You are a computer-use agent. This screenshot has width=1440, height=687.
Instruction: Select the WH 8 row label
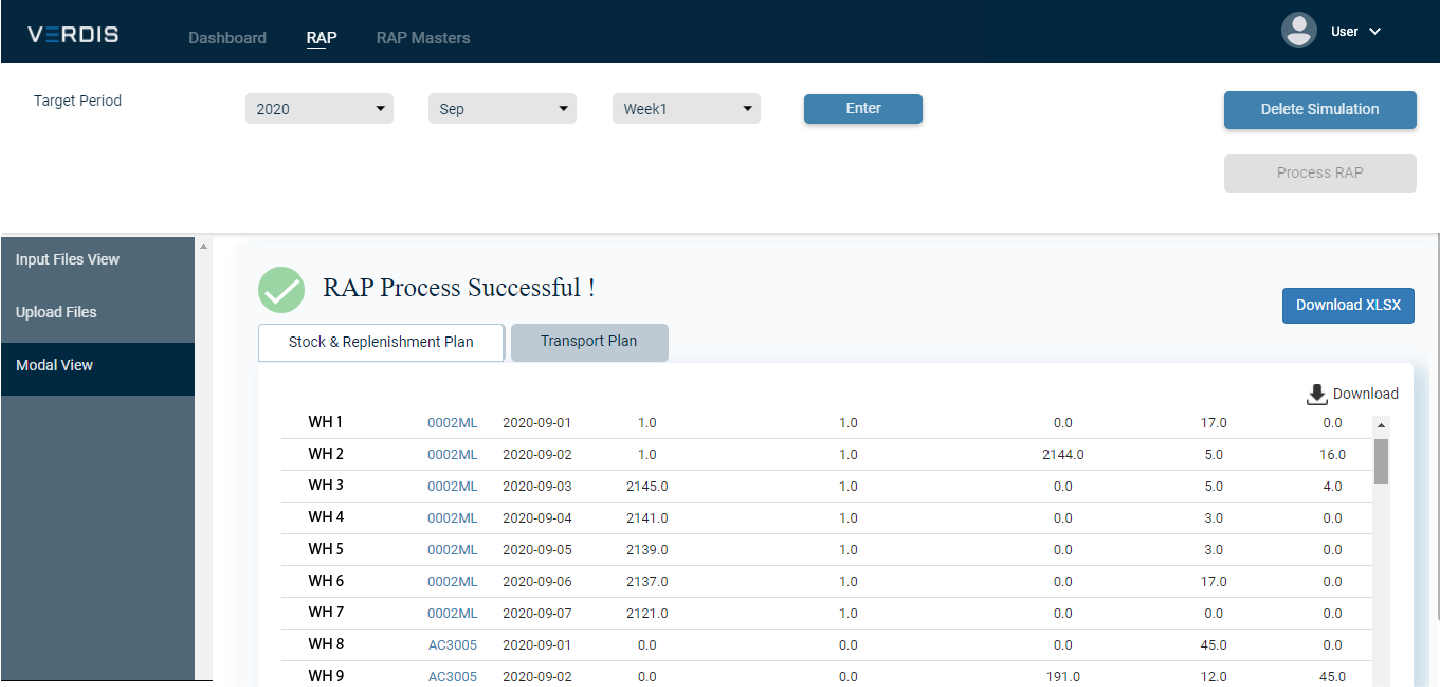pyautogui.click(x=326, y=644)
